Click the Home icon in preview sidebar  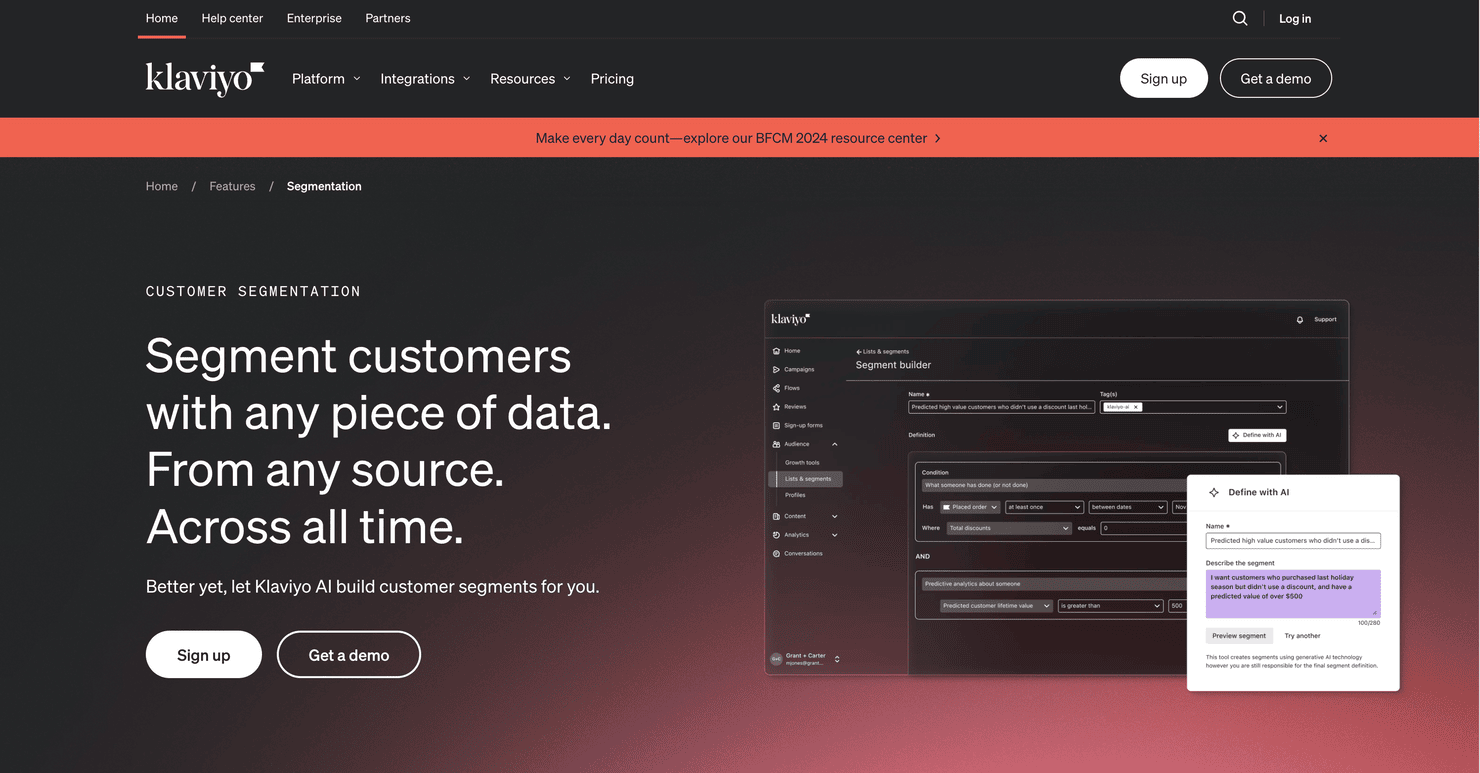[x=776, y=351]
